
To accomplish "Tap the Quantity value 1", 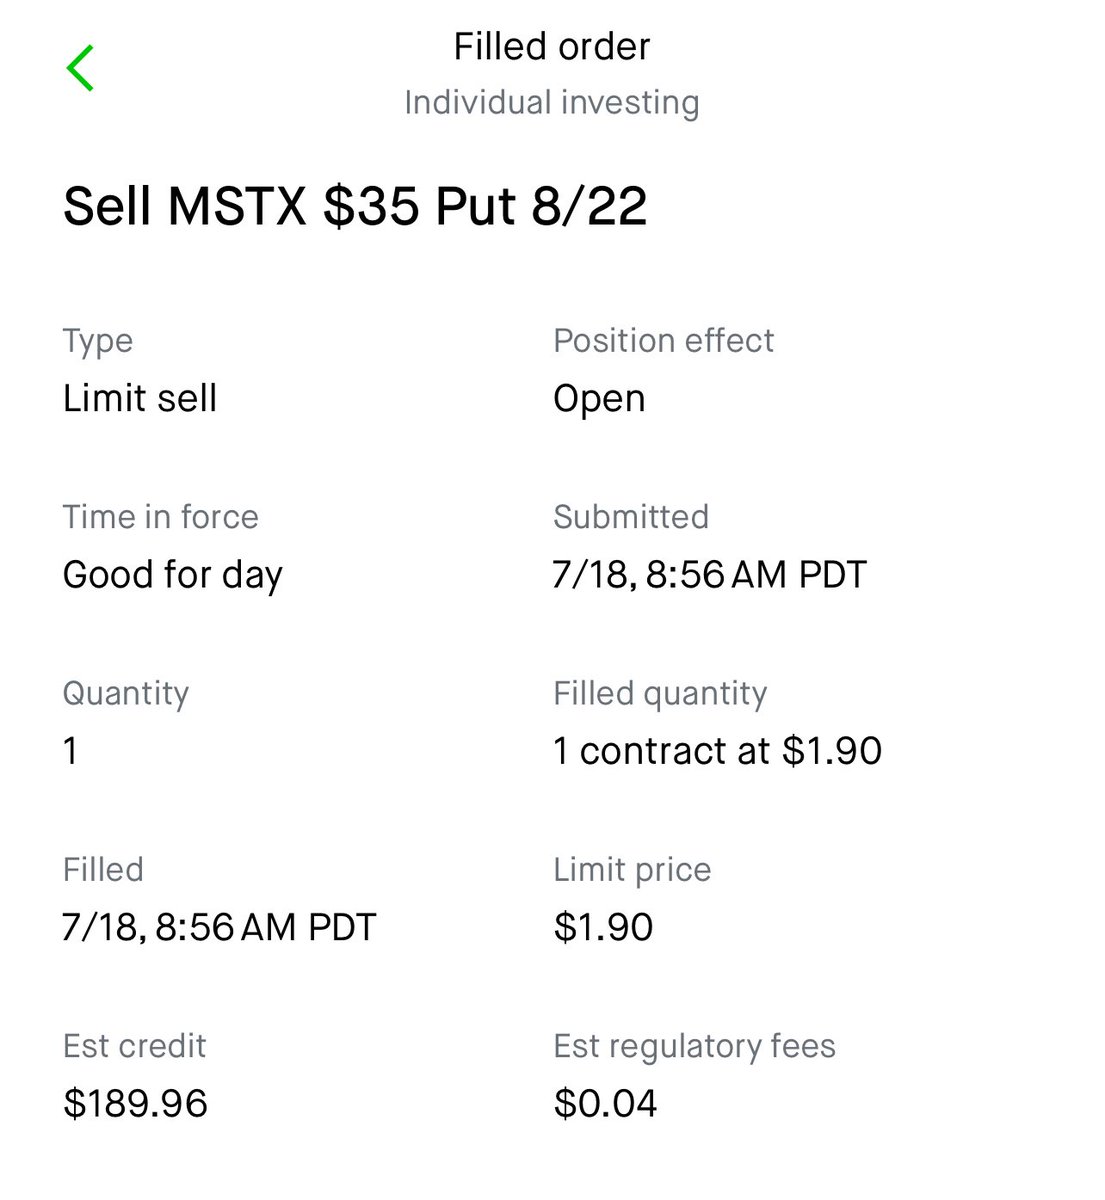I will click(x=70, y=751).
